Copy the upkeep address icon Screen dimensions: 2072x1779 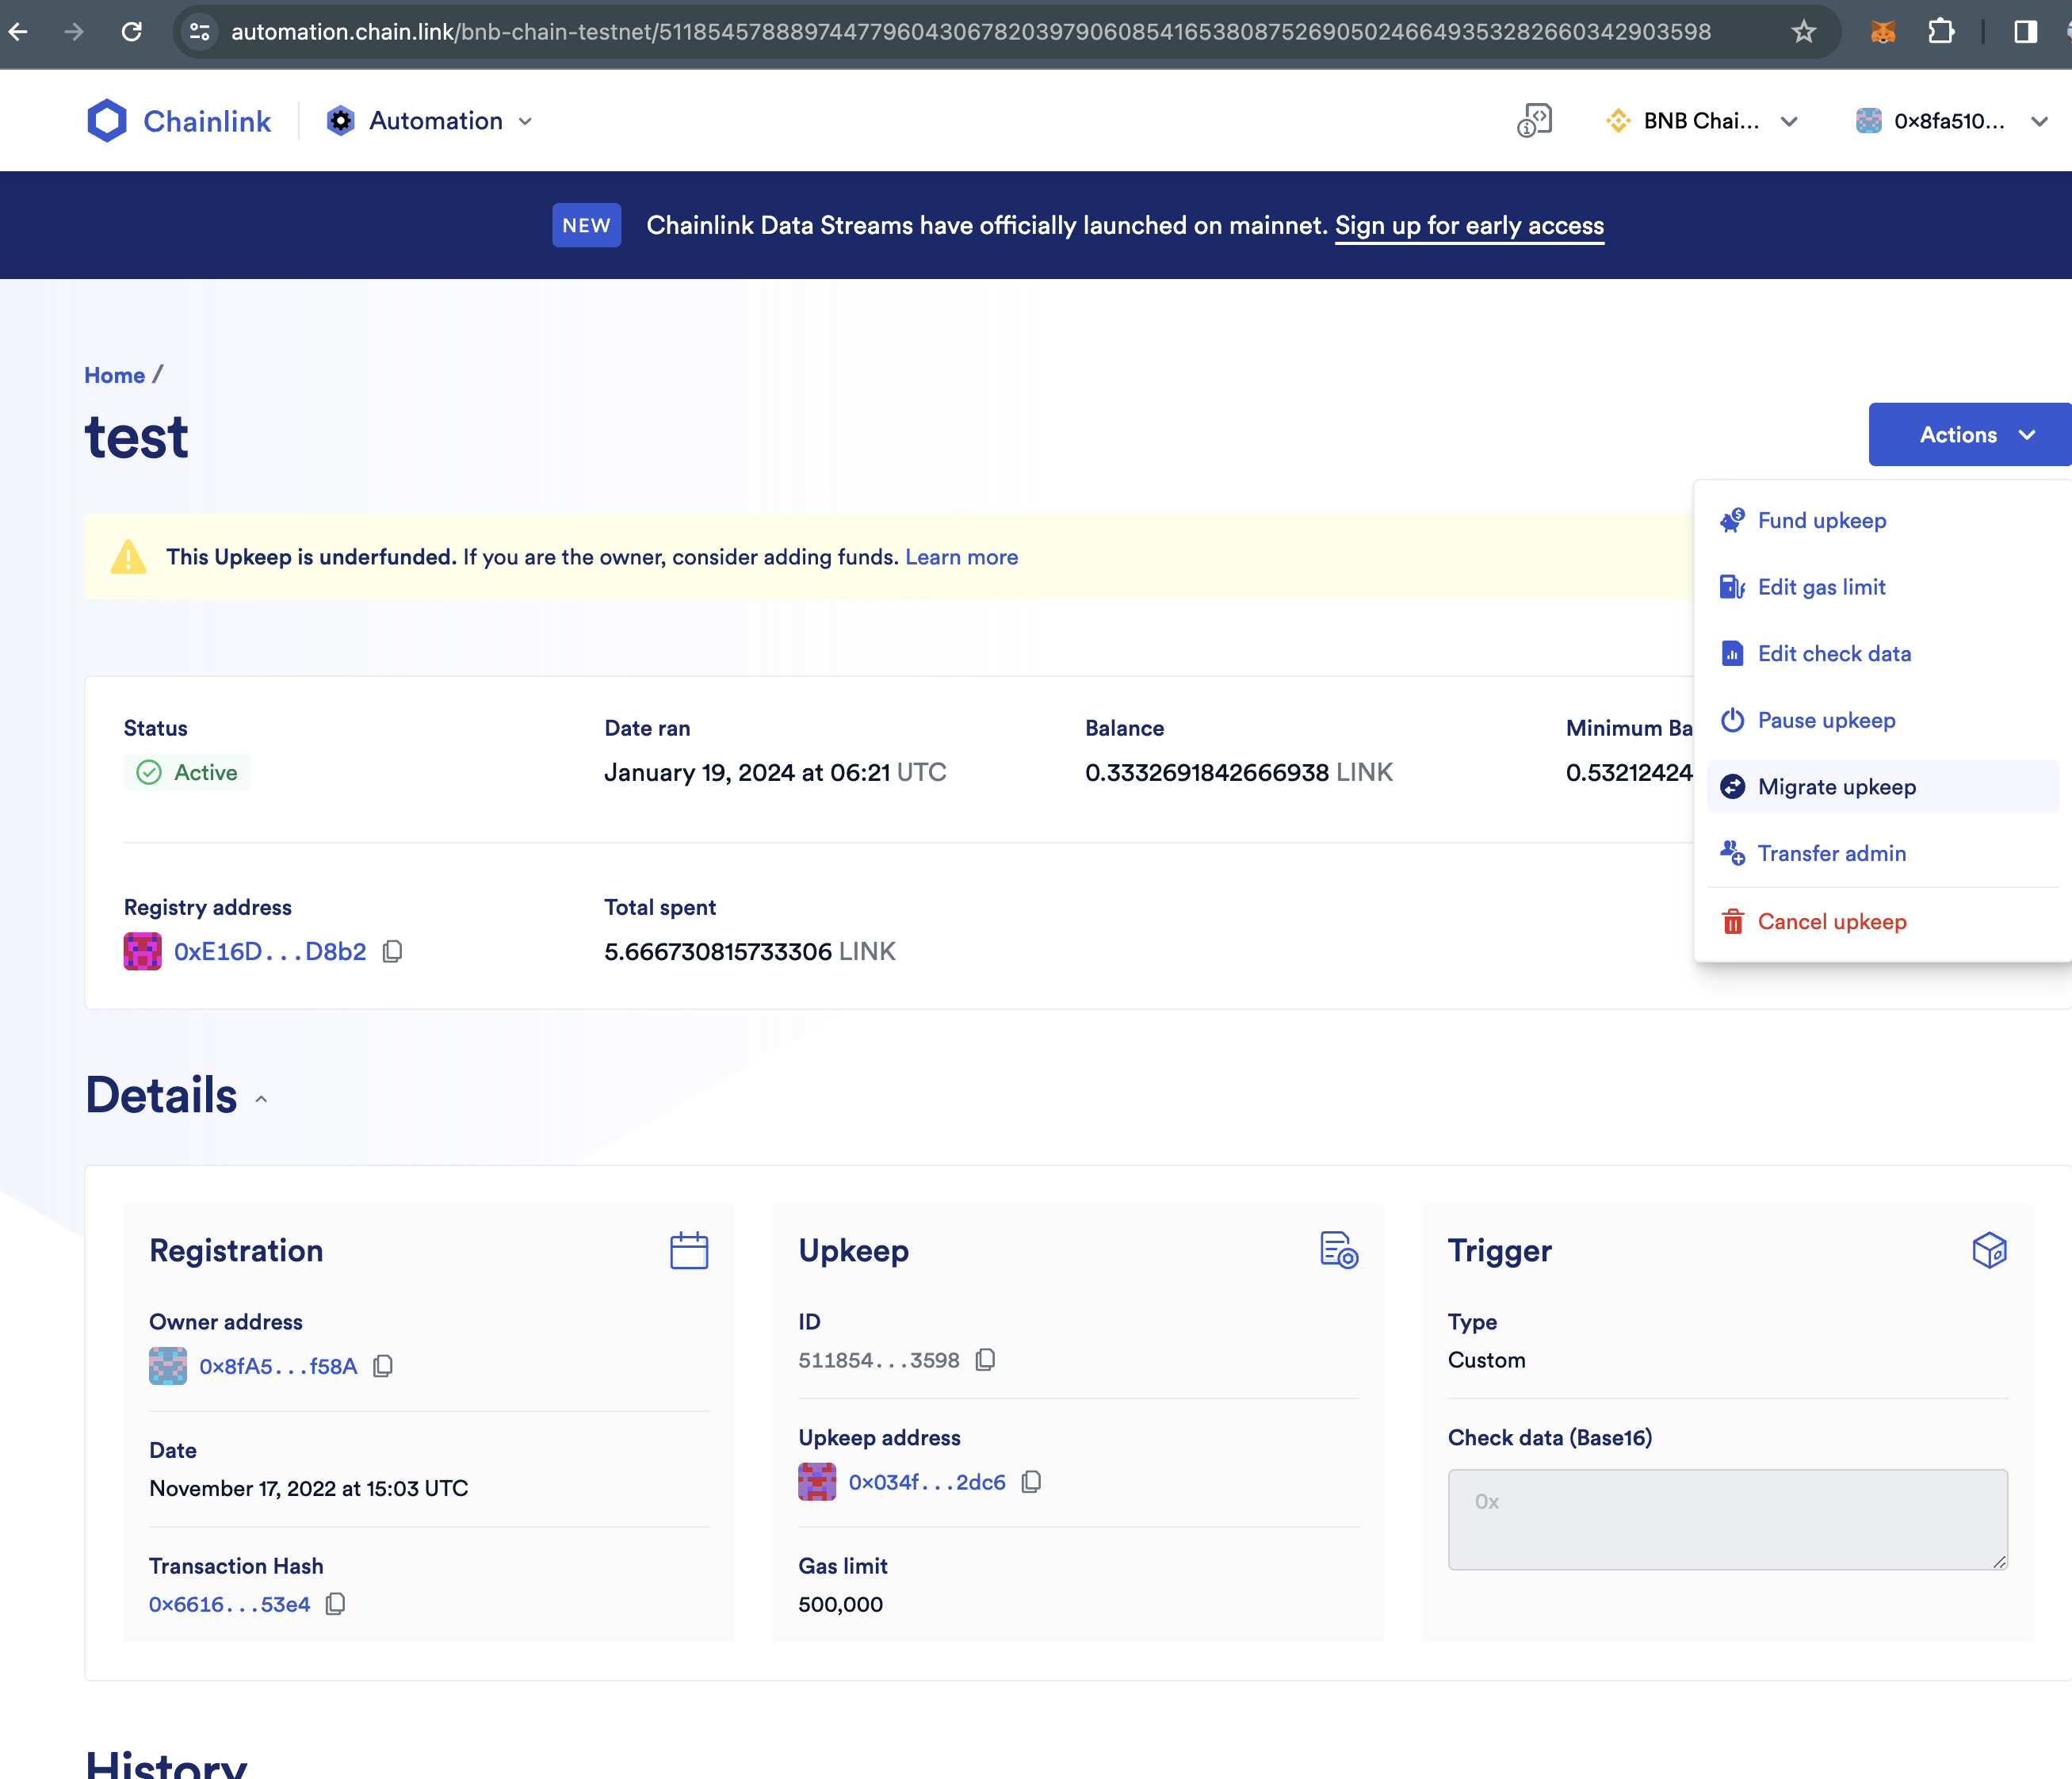tap(1031, 1482)
